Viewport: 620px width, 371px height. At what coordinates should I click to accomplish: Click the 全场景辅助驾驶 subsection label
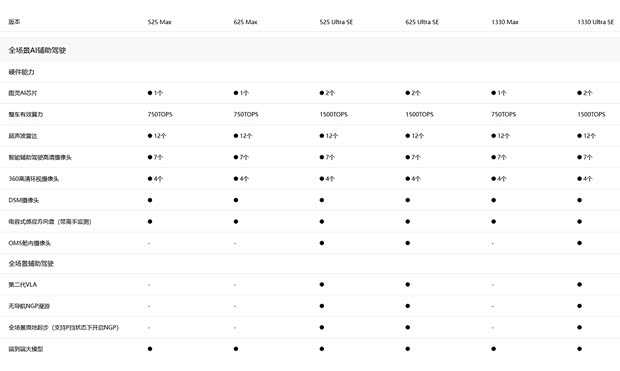tap(31, 263)
